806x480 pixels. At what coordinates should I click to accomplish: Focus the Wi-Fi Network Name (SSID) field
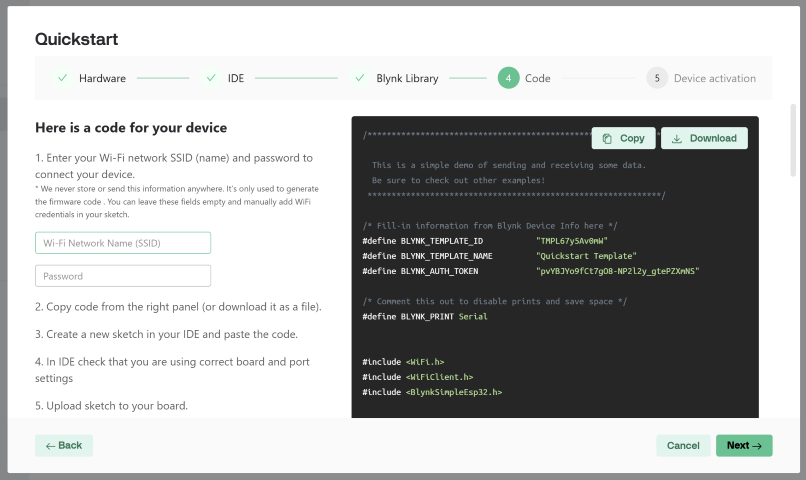(x=123, y=243)
